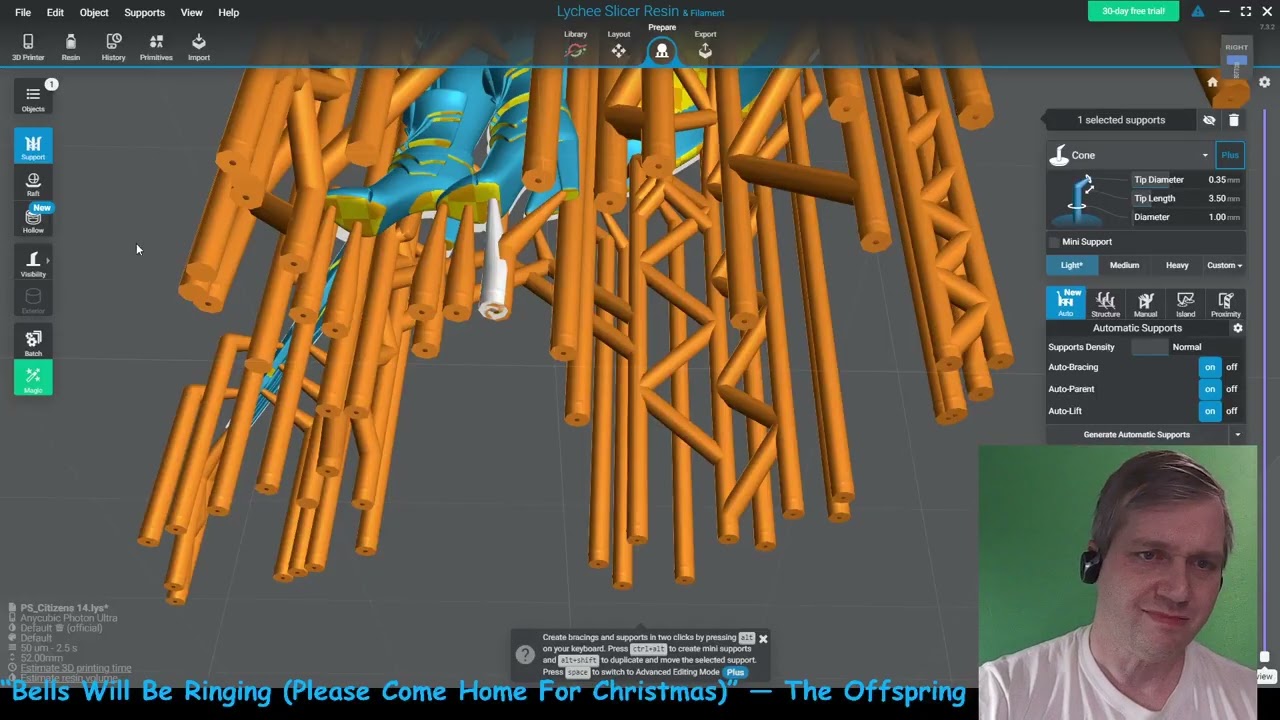Select the Support tool in sidebar
This screenshot has height=720, width=1280.
(x=33, y=146)
